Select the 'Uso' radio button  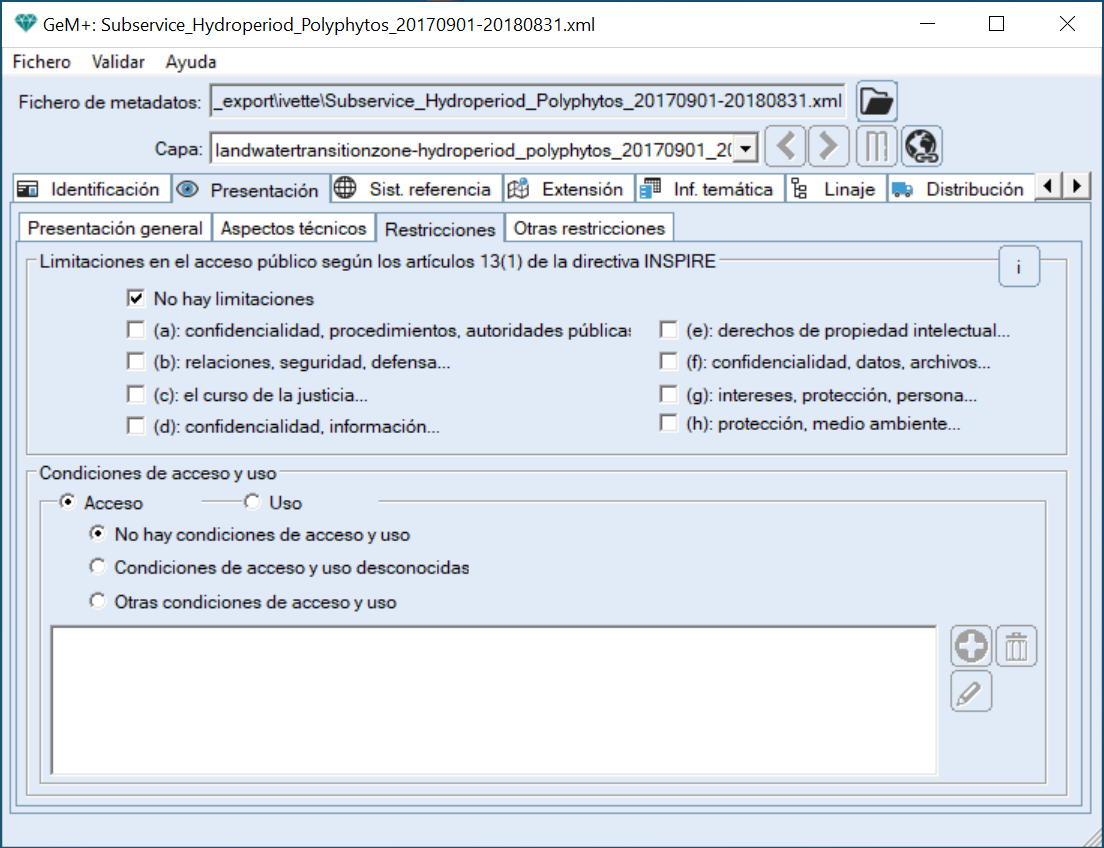click(253, 502)
